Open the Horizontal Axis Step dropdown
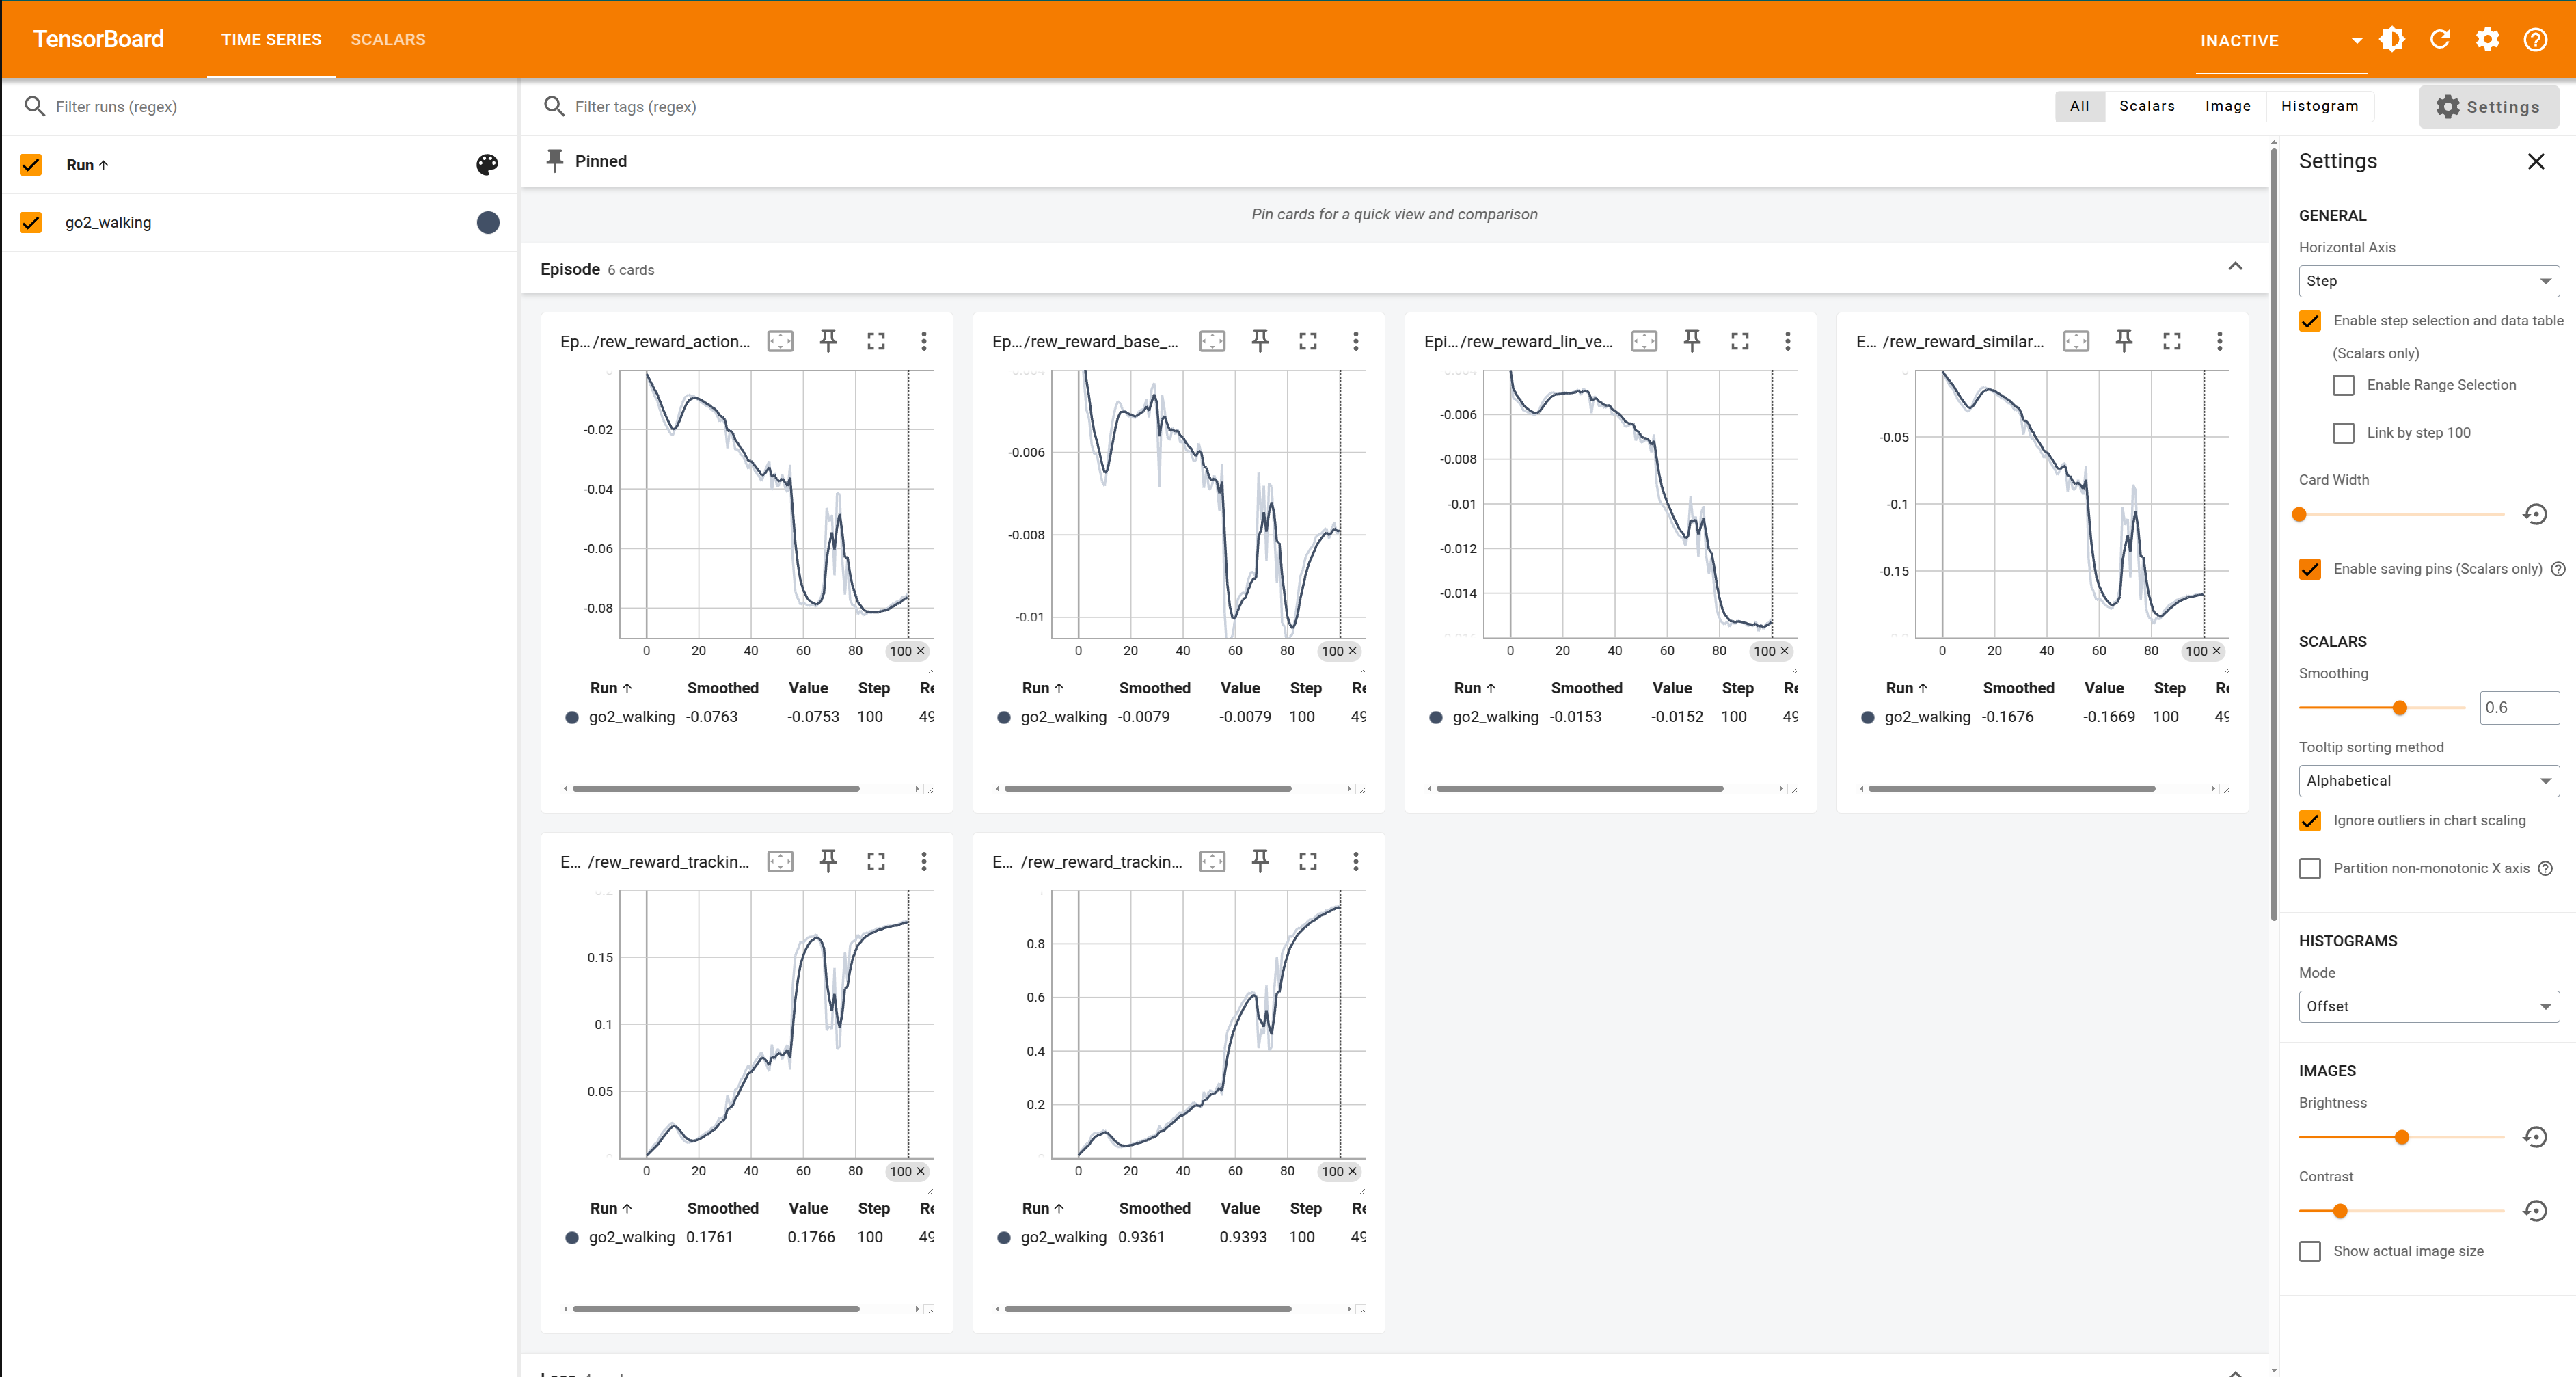The height and width of the screenshot is (1377, 2576). tap(2429, 281)
